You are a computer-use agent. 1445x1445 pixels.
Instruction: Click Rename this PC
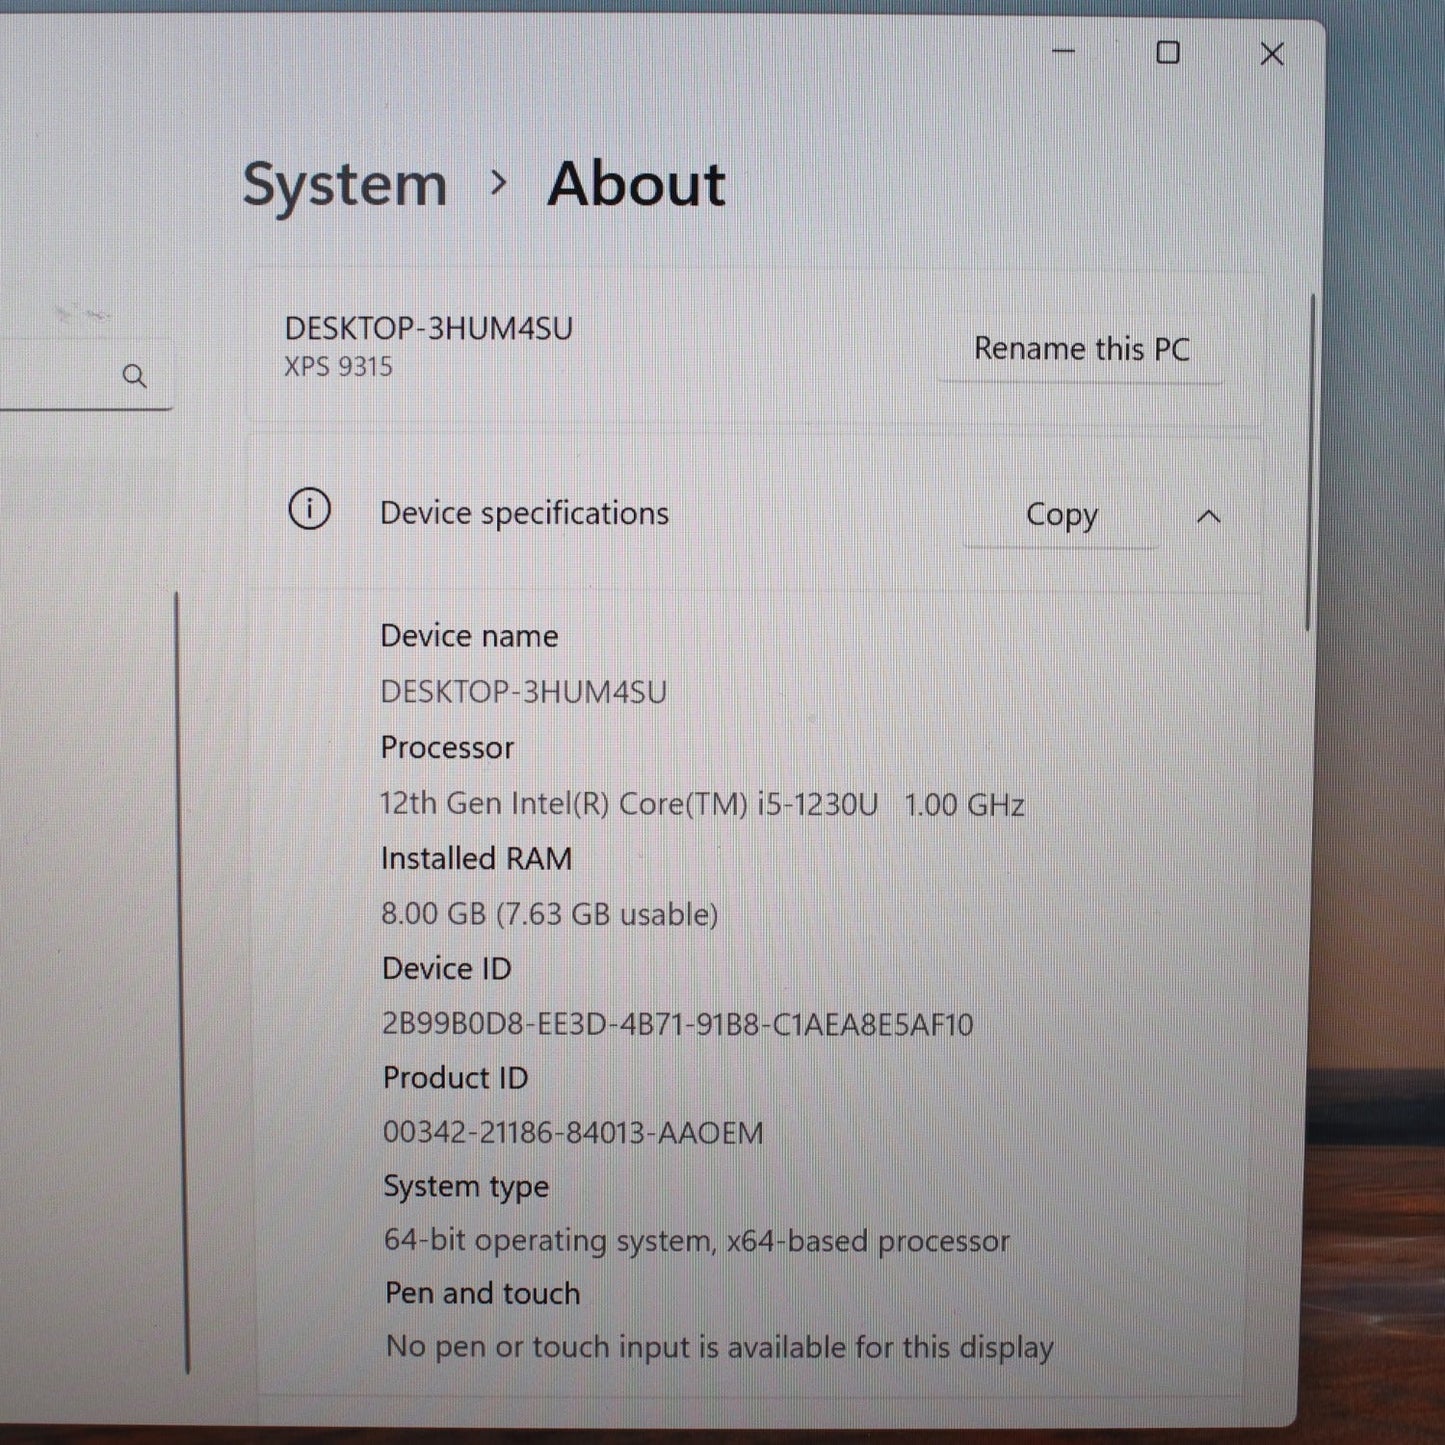coord(1081,349)
